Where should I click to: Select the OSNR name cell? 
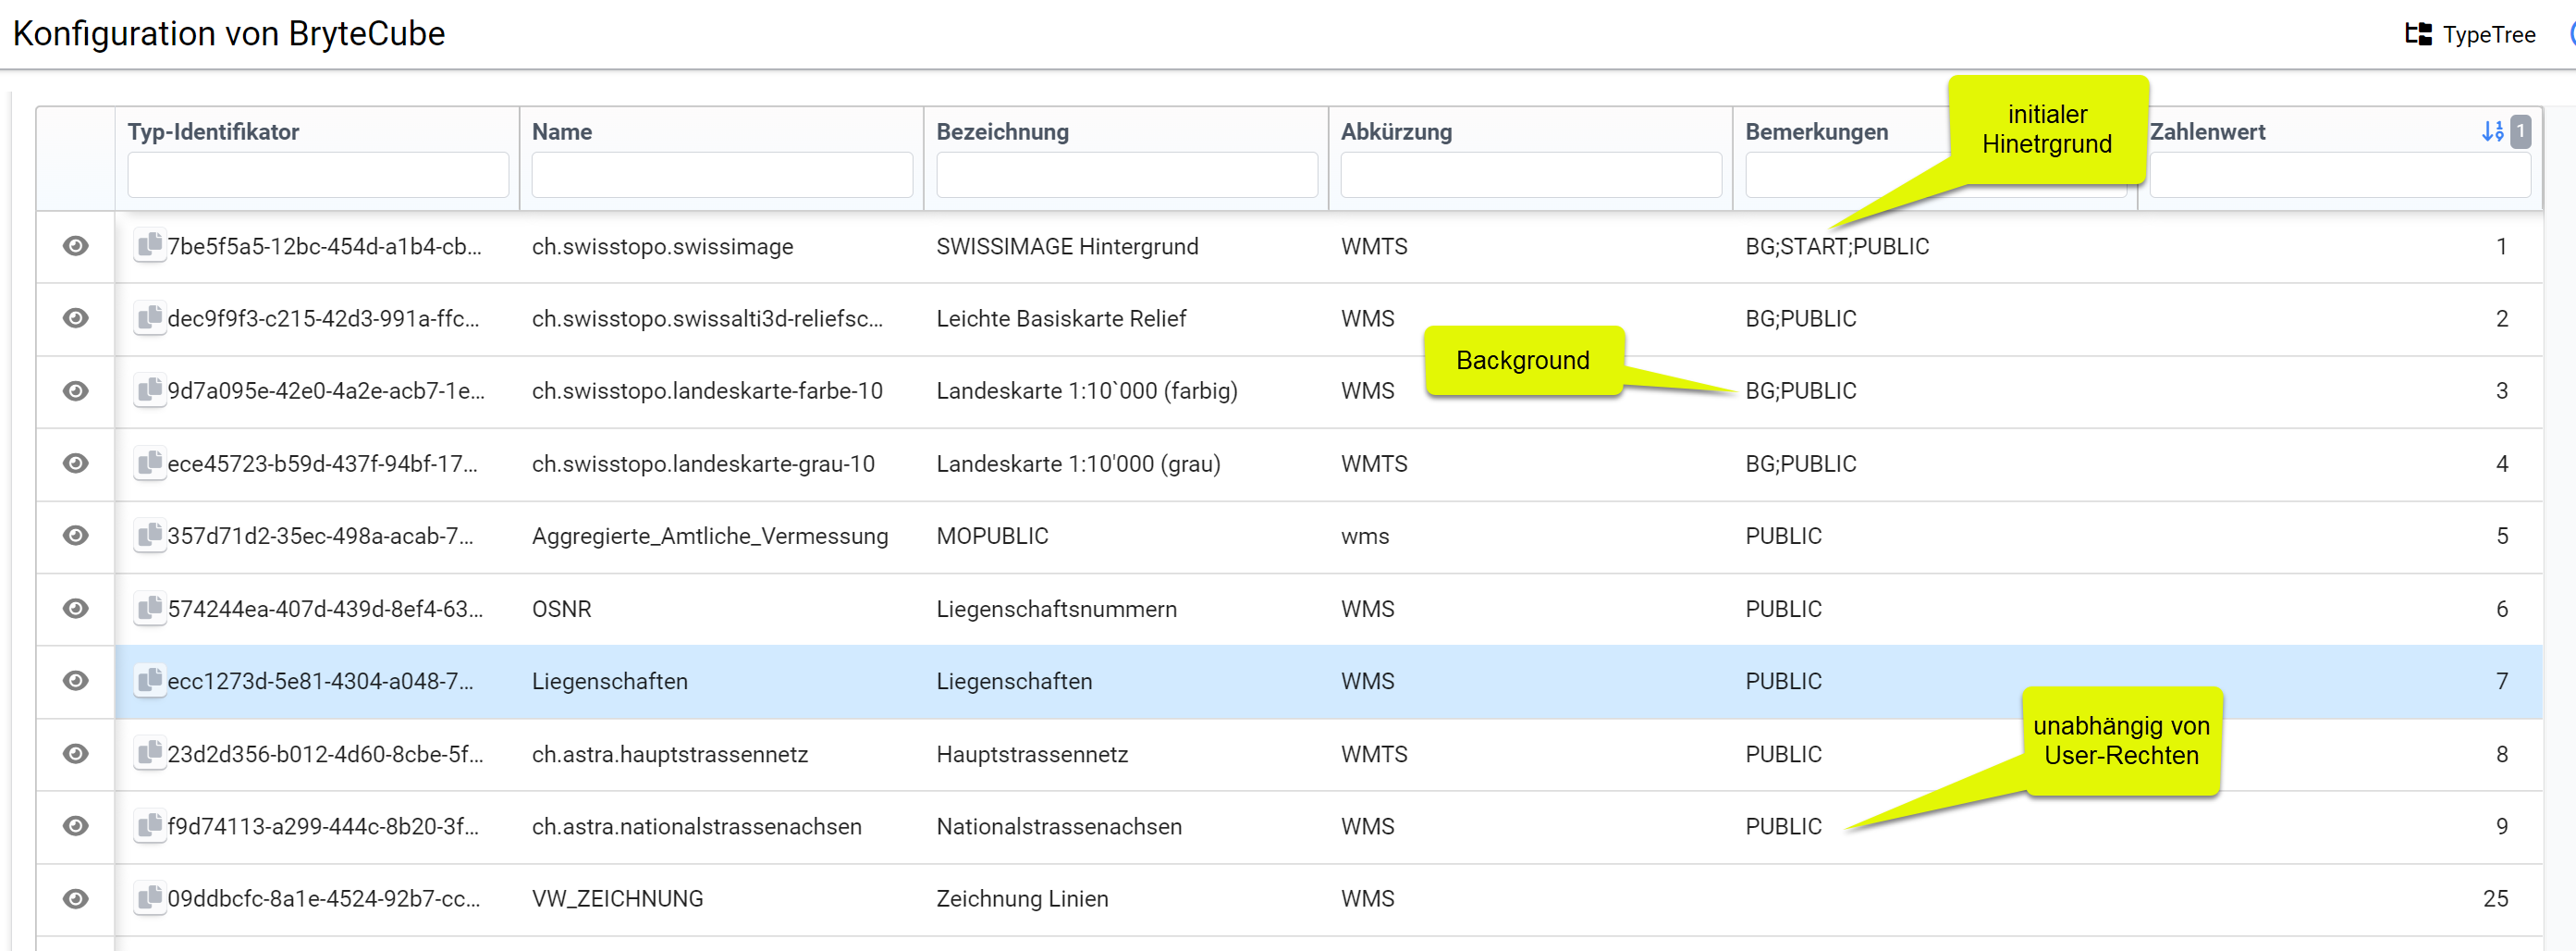tap(562, 609)
